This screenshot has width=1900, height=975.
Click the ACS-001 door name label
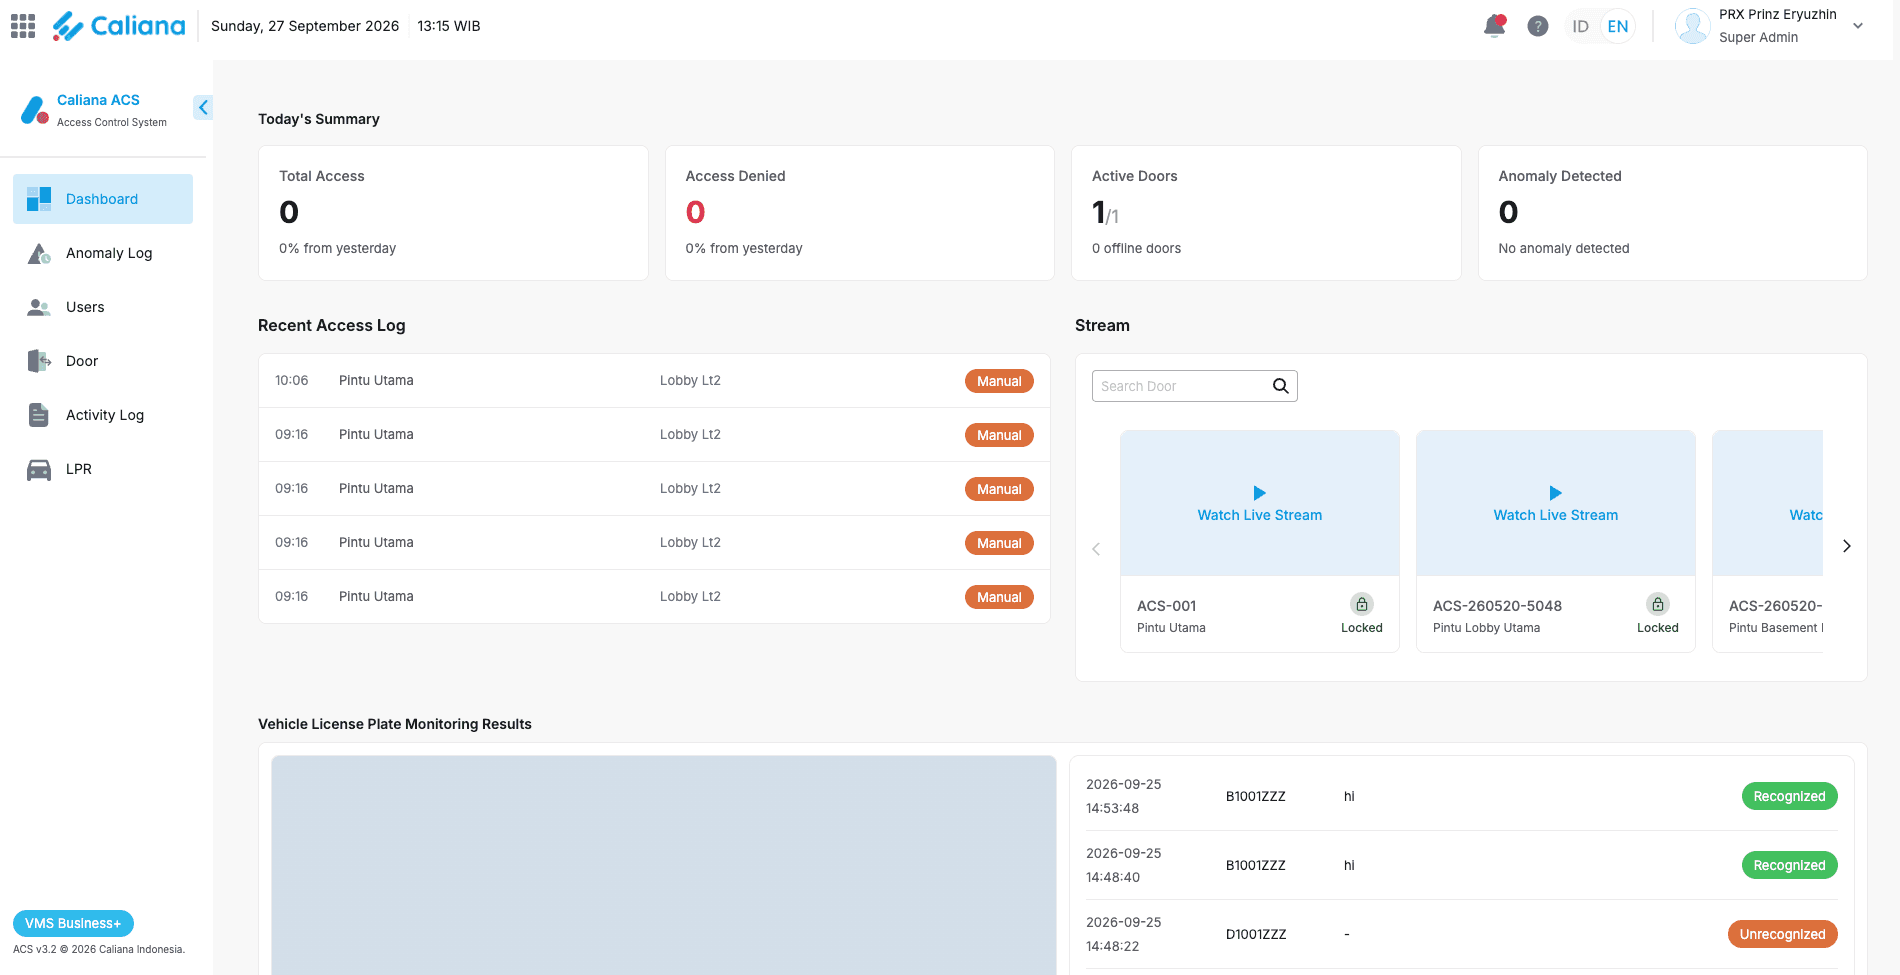coord(1167,606)
